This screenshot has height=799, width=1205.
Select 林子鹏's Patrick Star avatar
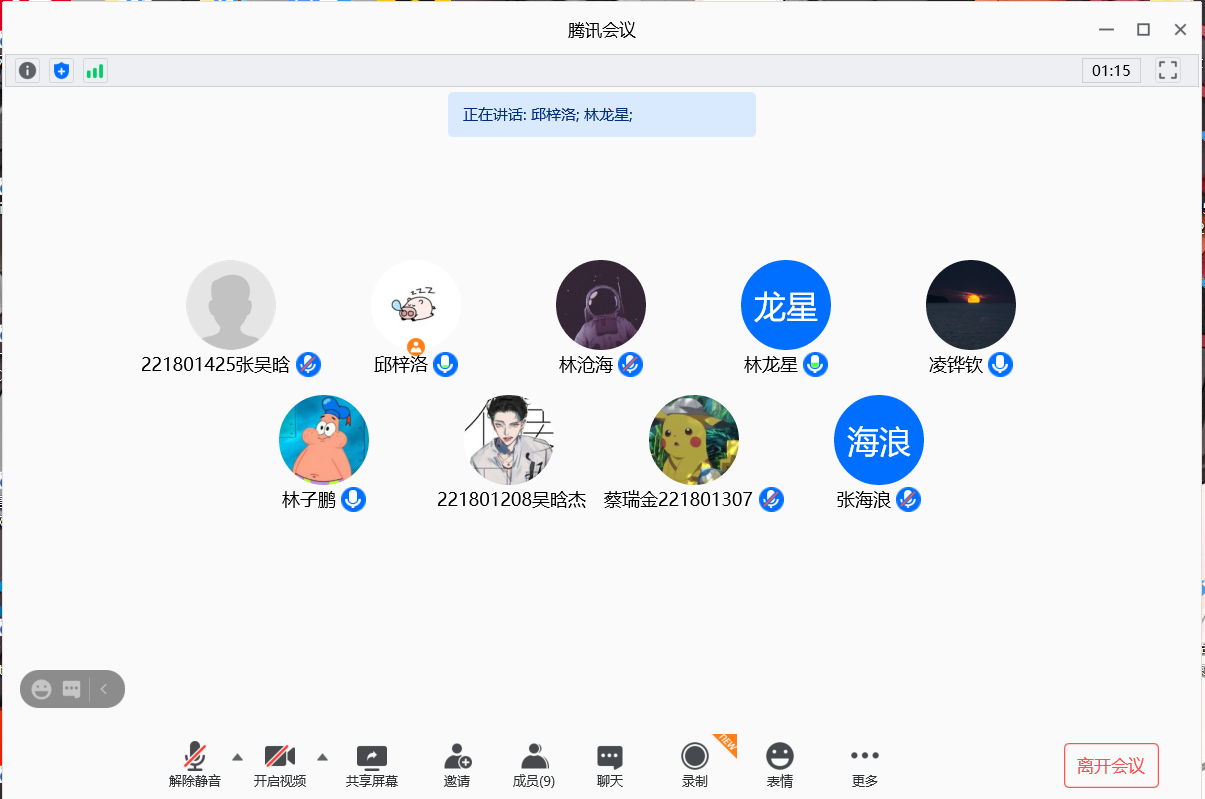(324, 440)
